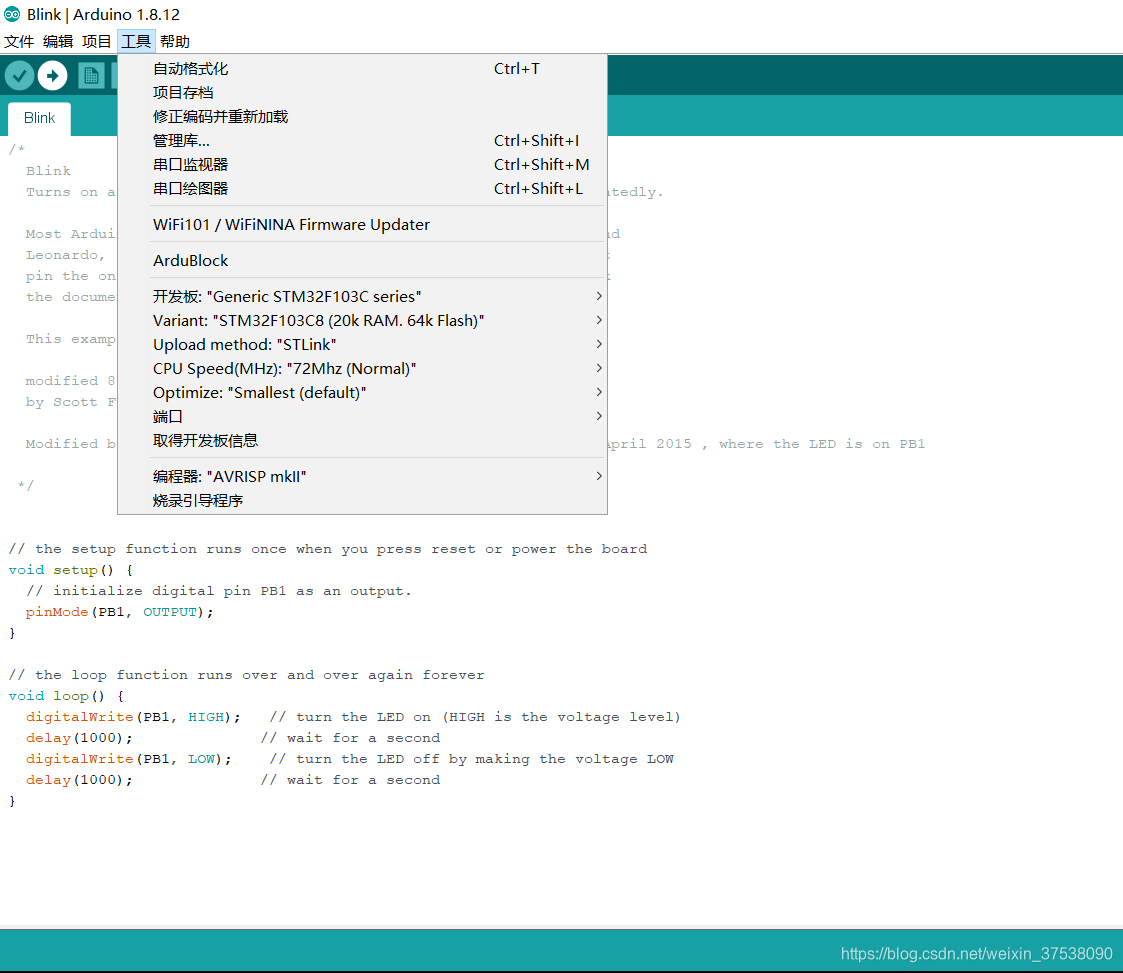
Task: Click the void loop() line in editor
Action: coord(66,696)
